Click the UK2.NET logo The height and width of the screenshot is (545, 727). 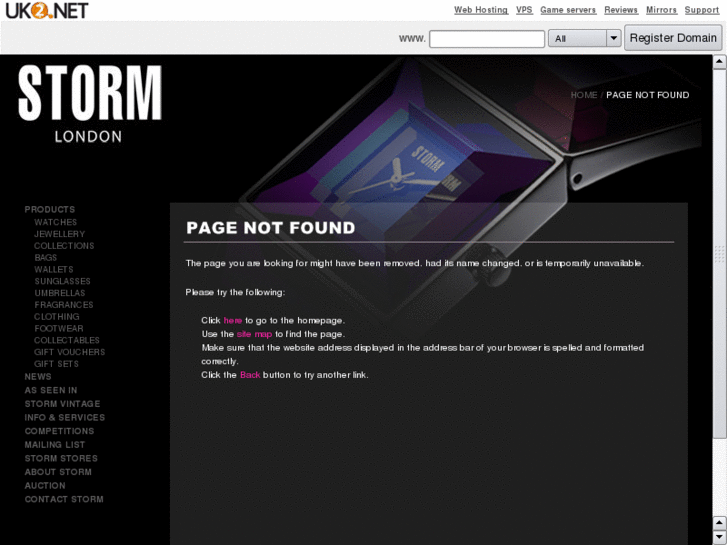click(46, 10)
